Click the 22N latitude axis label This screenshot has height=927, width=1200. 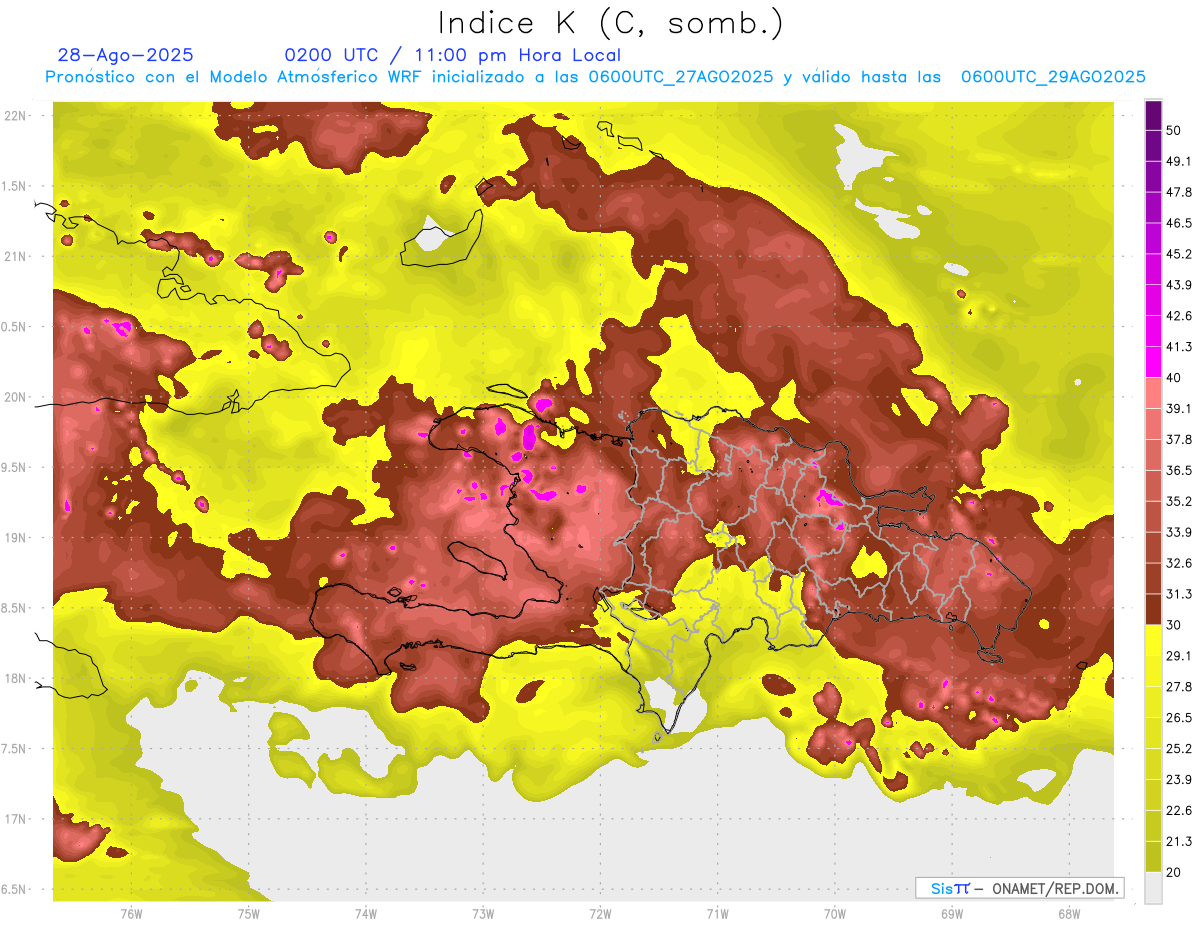point(16,116)
